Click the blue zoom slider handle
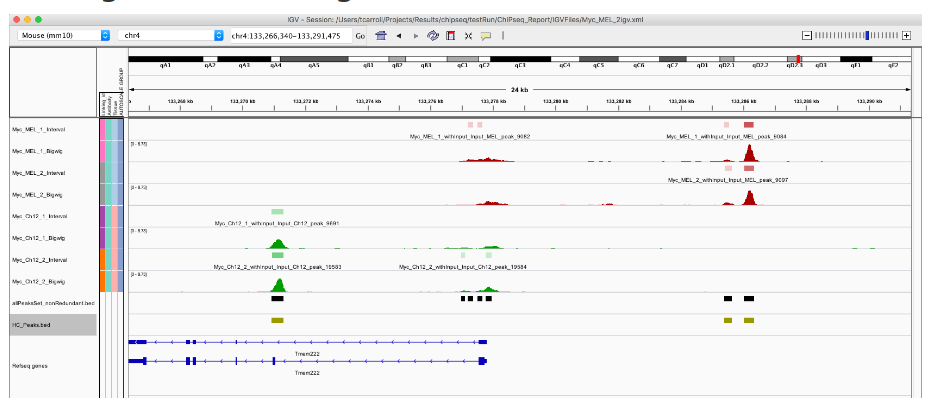This screenshot has height=405, width=930. pos(867,36)
